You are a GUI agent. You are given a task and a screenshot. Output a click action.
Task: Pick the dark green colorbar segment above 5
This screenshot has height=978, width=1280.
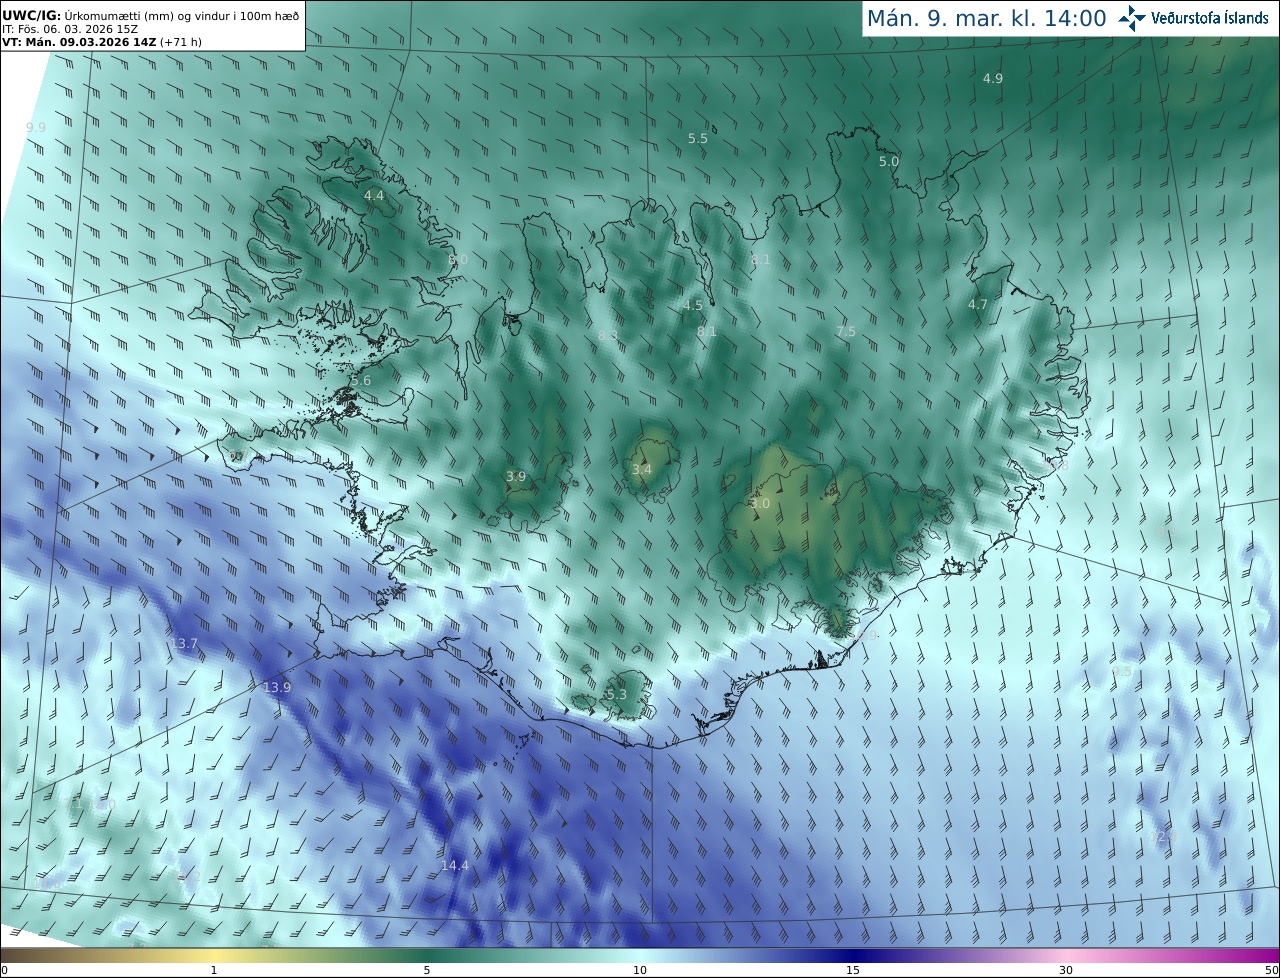point(427,955)
